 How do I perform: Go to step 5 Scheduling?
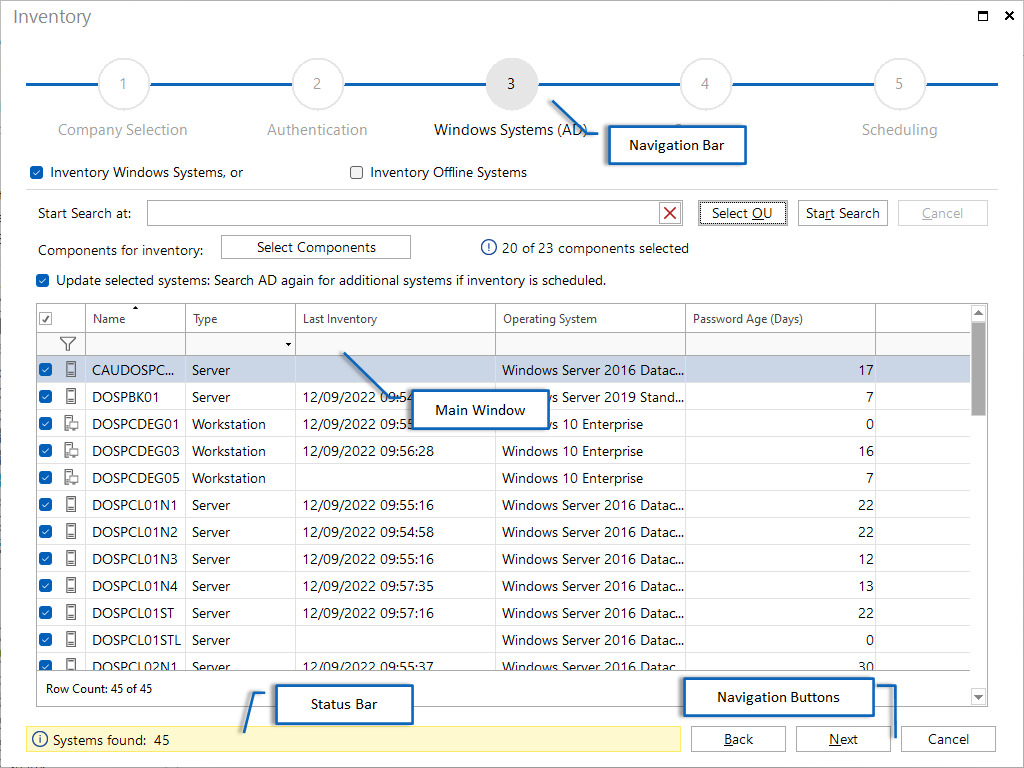[x=899, y=84]
